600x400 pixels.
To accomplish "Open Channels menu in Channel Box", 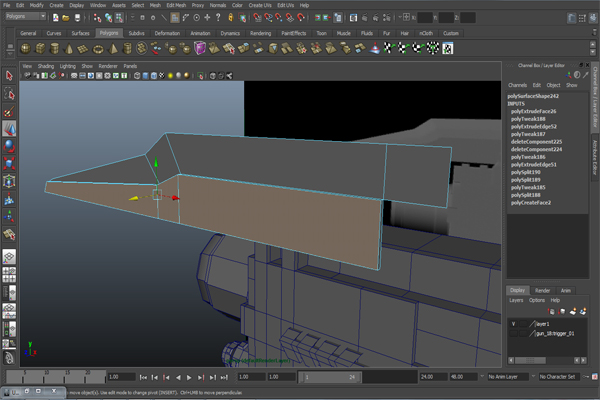I will pos(517,85).
